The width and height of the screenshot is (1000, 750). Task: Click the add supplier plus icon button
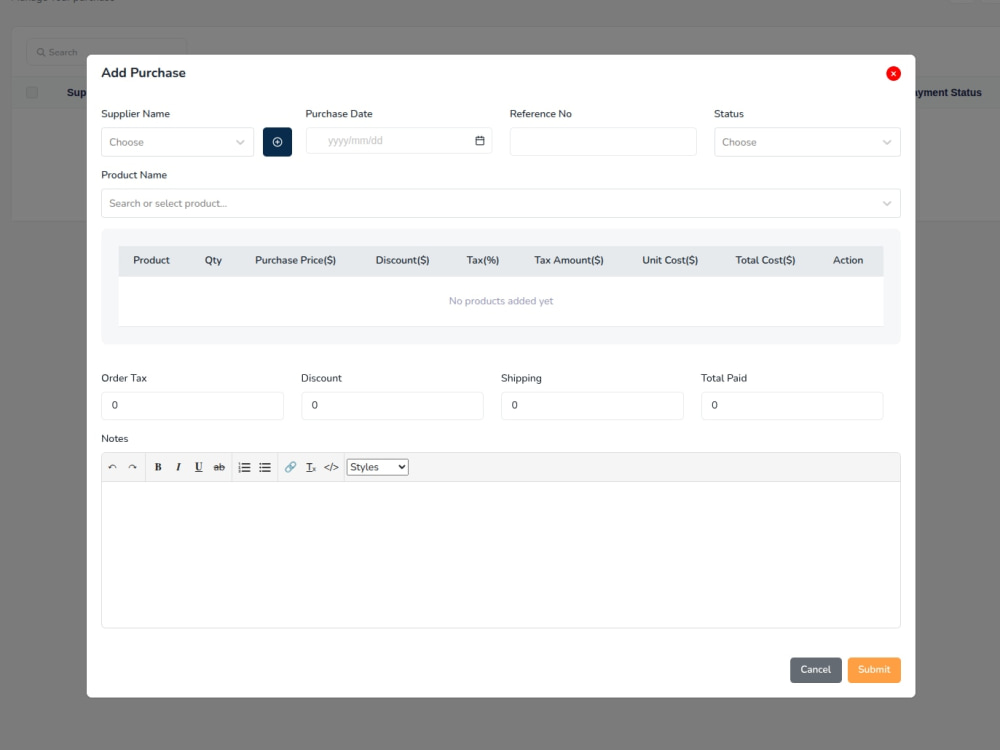(x=277, y=142)
